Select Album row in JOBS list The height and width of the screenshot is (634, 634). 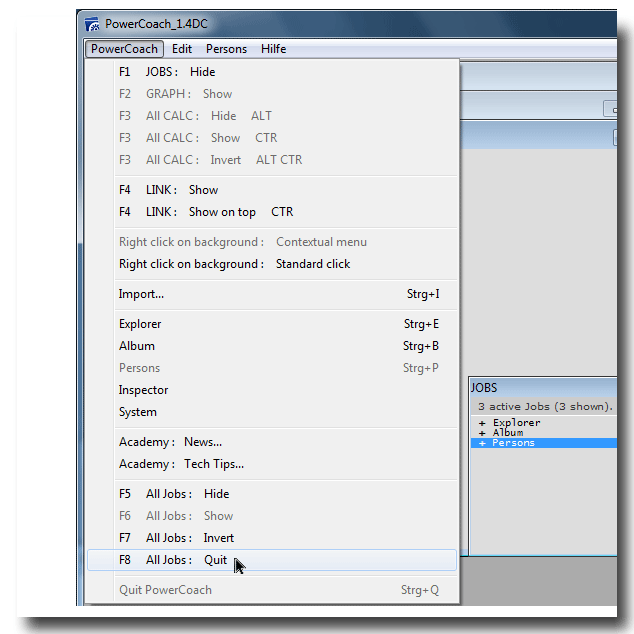pos(544,433)
